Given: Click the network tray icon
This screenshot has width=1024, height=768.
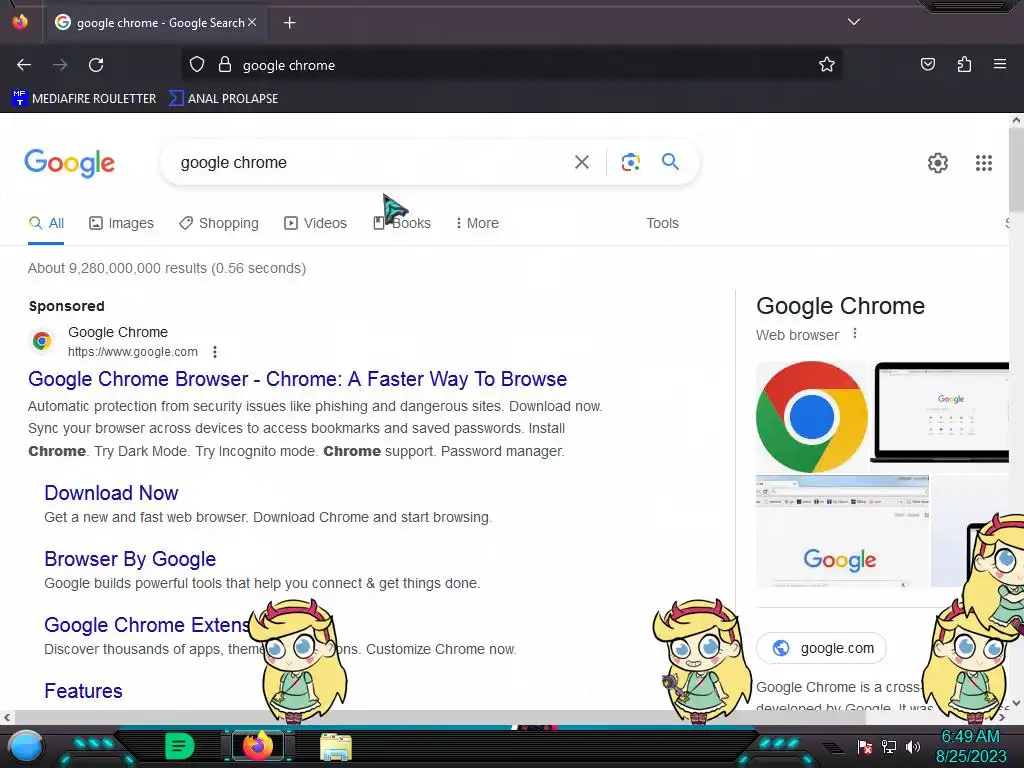Looking at the screenshot, I should click(889, 746).
